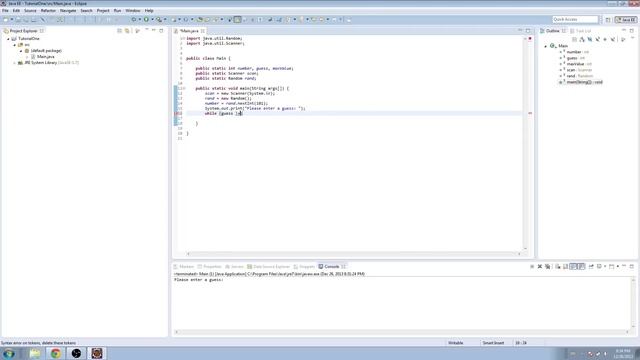The height and width of the screenshot is (360, 640).
Task: Collapse the default package node
Action: tap(21, 51)
